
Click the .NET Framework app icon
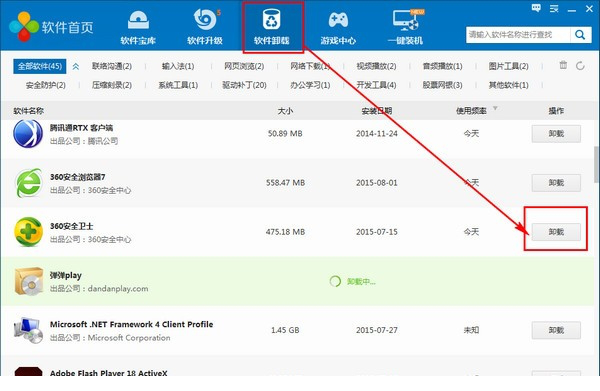tap(28, 330)
